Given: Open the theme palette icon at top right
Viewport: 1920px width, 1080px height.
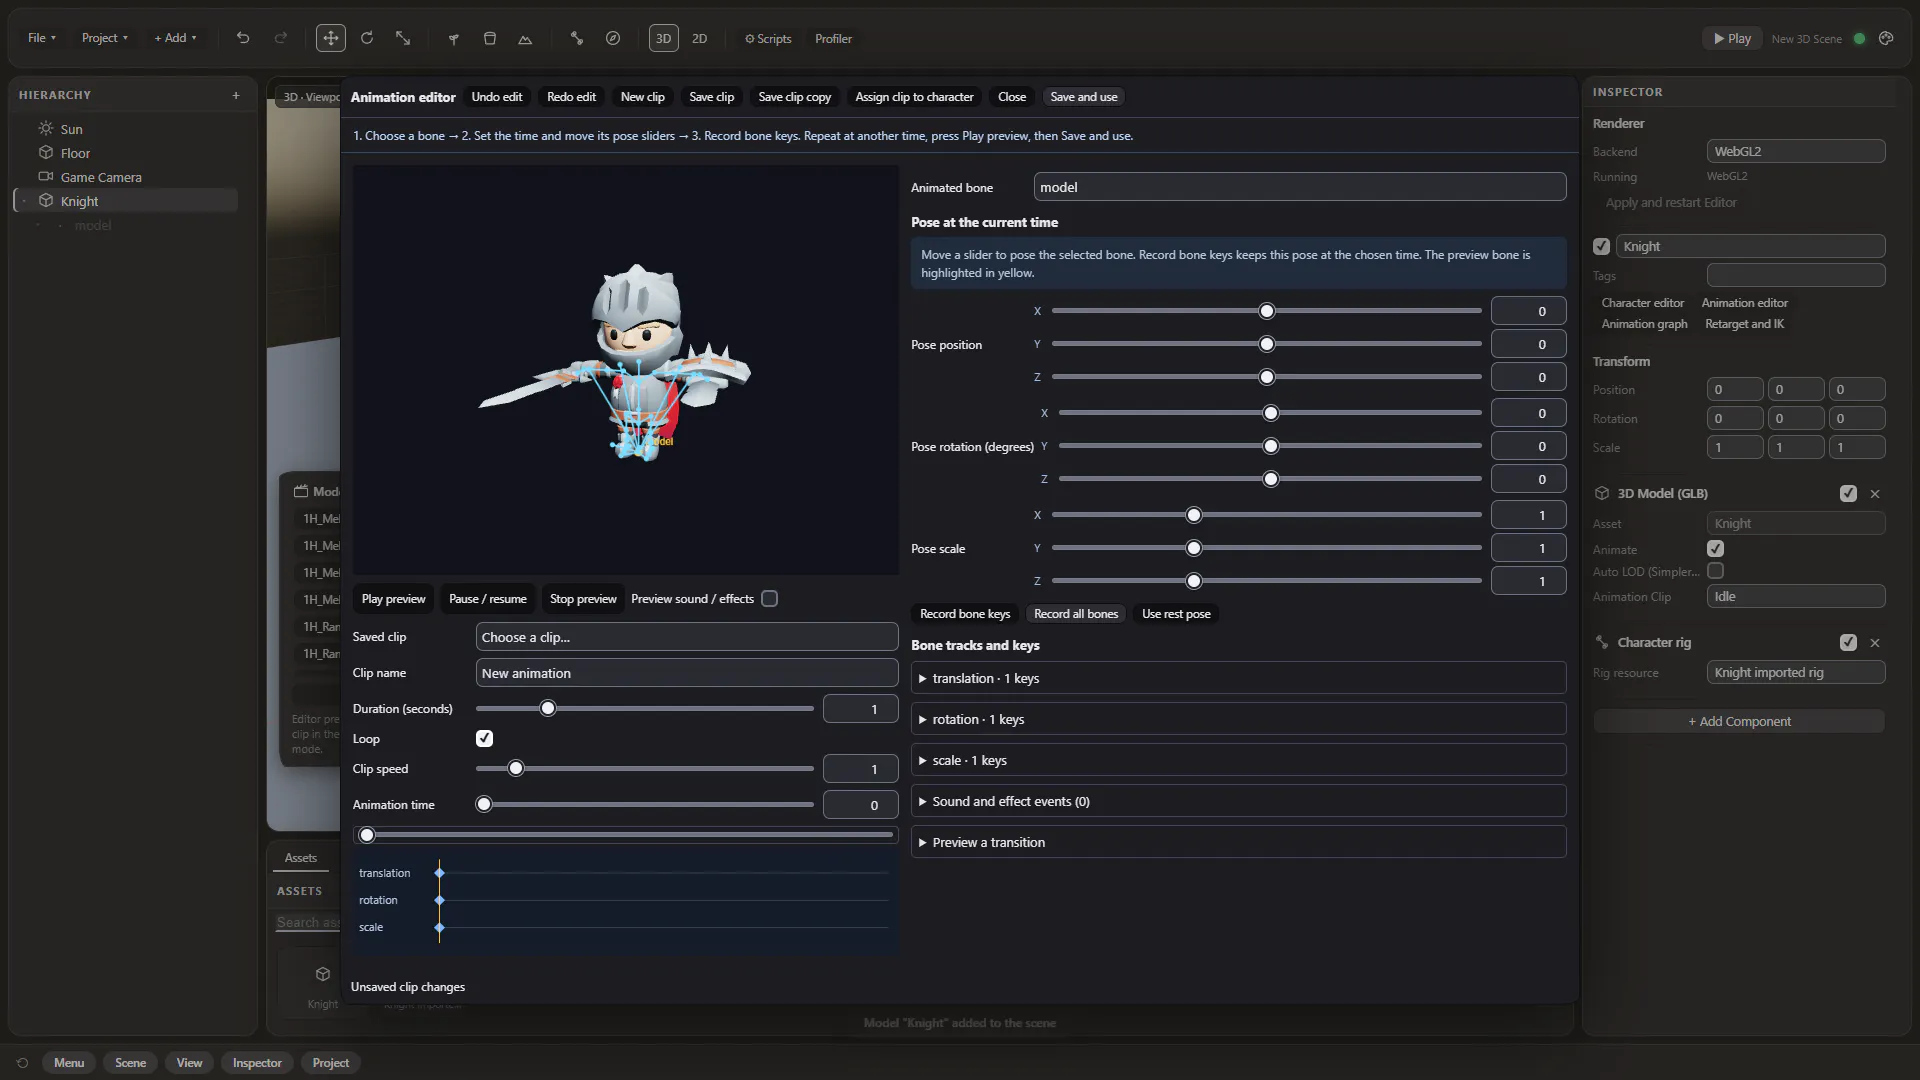Looking at the screenshot, I should pos(1886,38).
